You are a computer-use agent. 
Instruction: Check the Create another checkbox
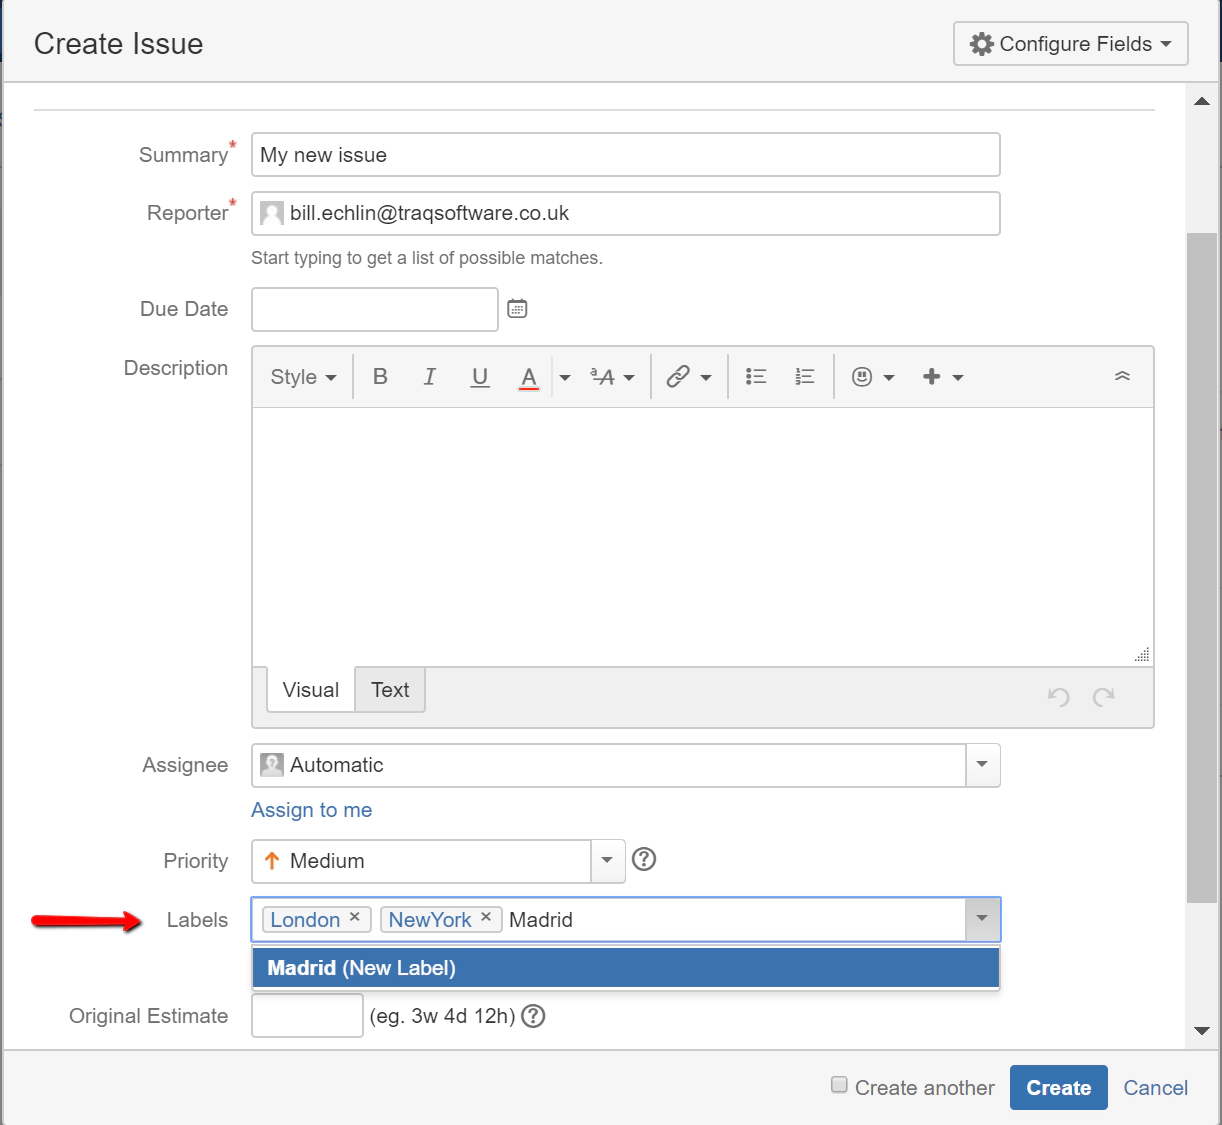pos(838,1084)
